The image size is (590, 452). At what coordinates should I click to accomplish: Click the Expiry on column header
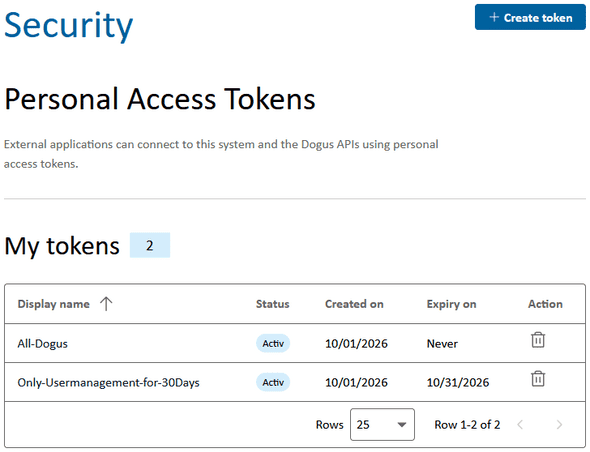coord(451,304)
